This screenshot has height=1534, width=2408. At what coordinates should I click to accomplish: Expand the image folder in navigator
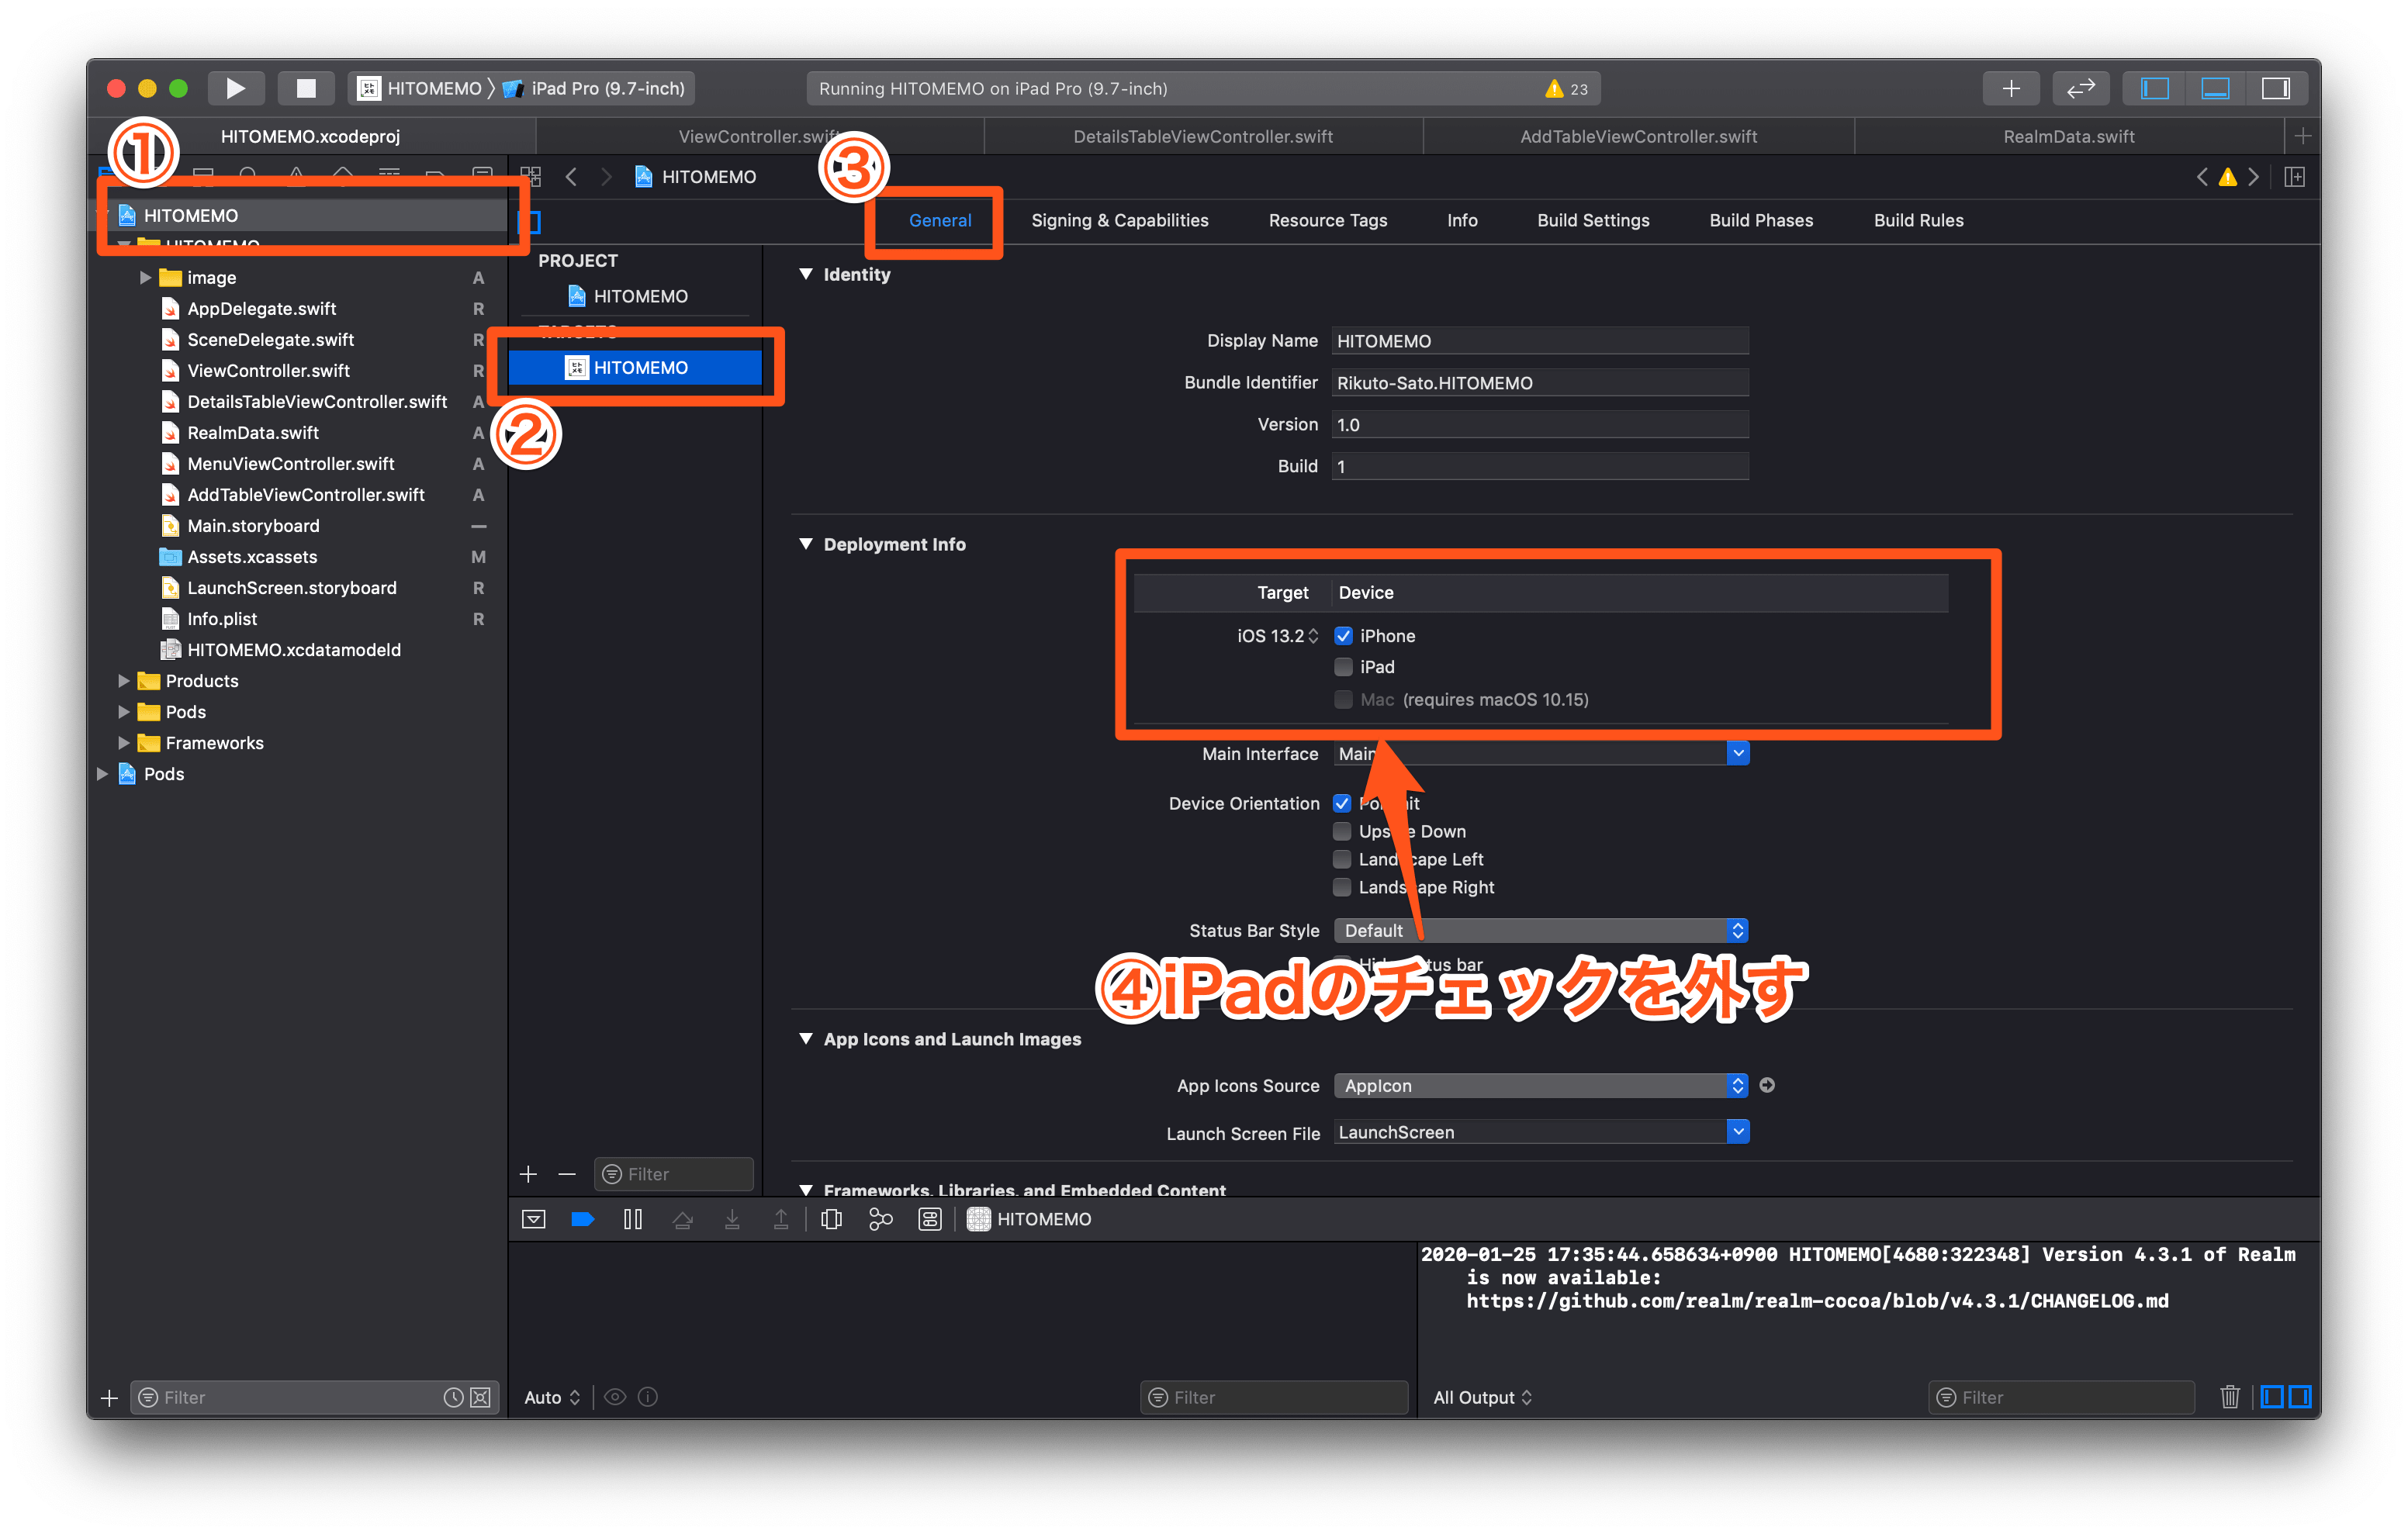tap(145, 278)
